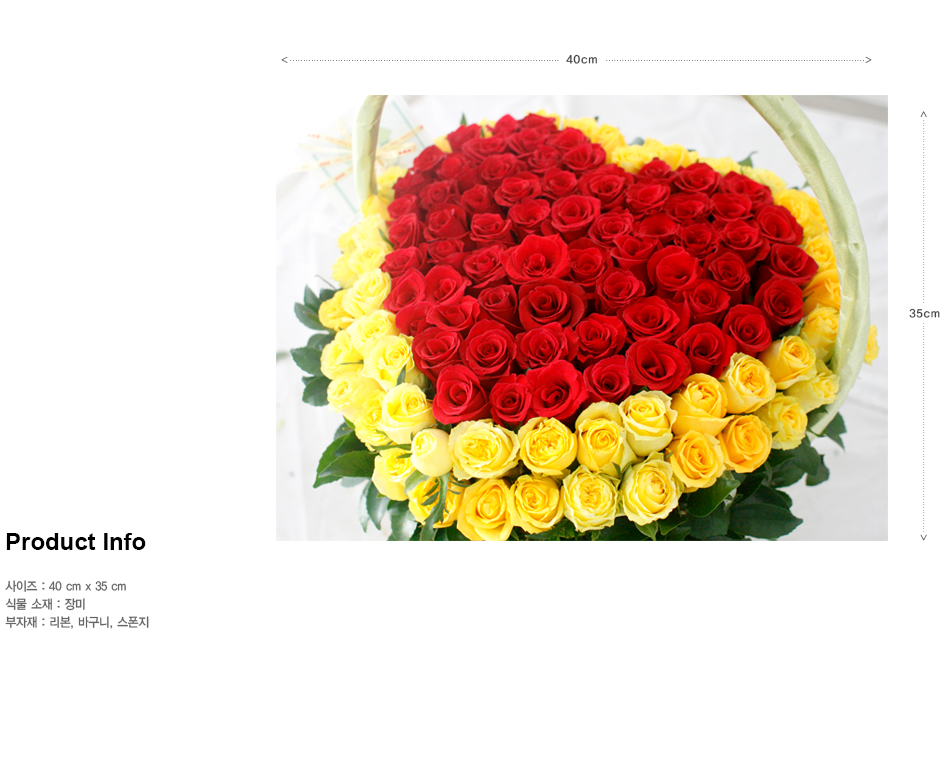Click the Product Info heading
This screenshot has height=766, width=942.
[x=76, y=542]
